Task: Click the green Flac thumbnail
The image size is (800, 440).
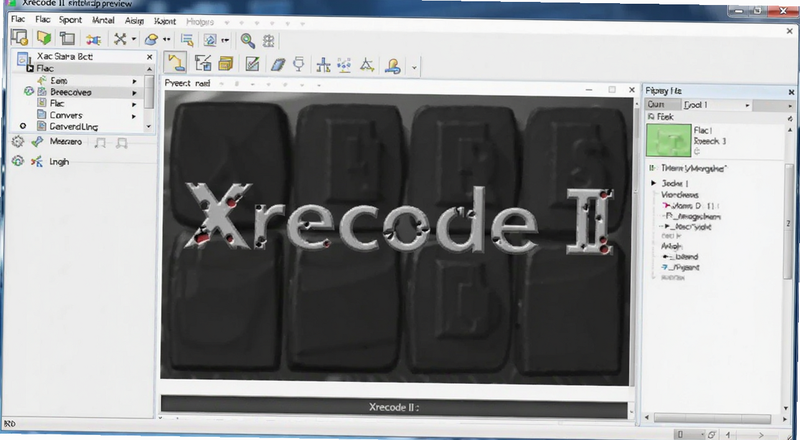Action: point(669,140)
